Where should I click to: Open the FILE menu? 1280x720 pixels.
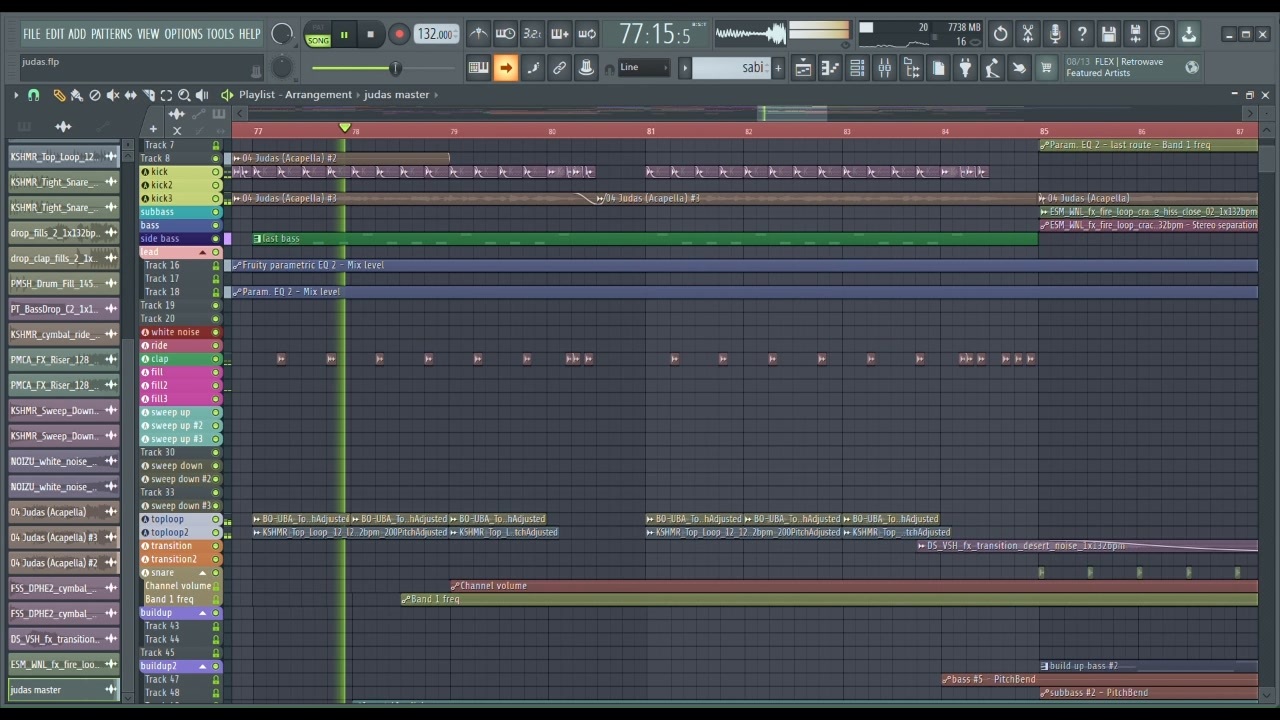32,34
